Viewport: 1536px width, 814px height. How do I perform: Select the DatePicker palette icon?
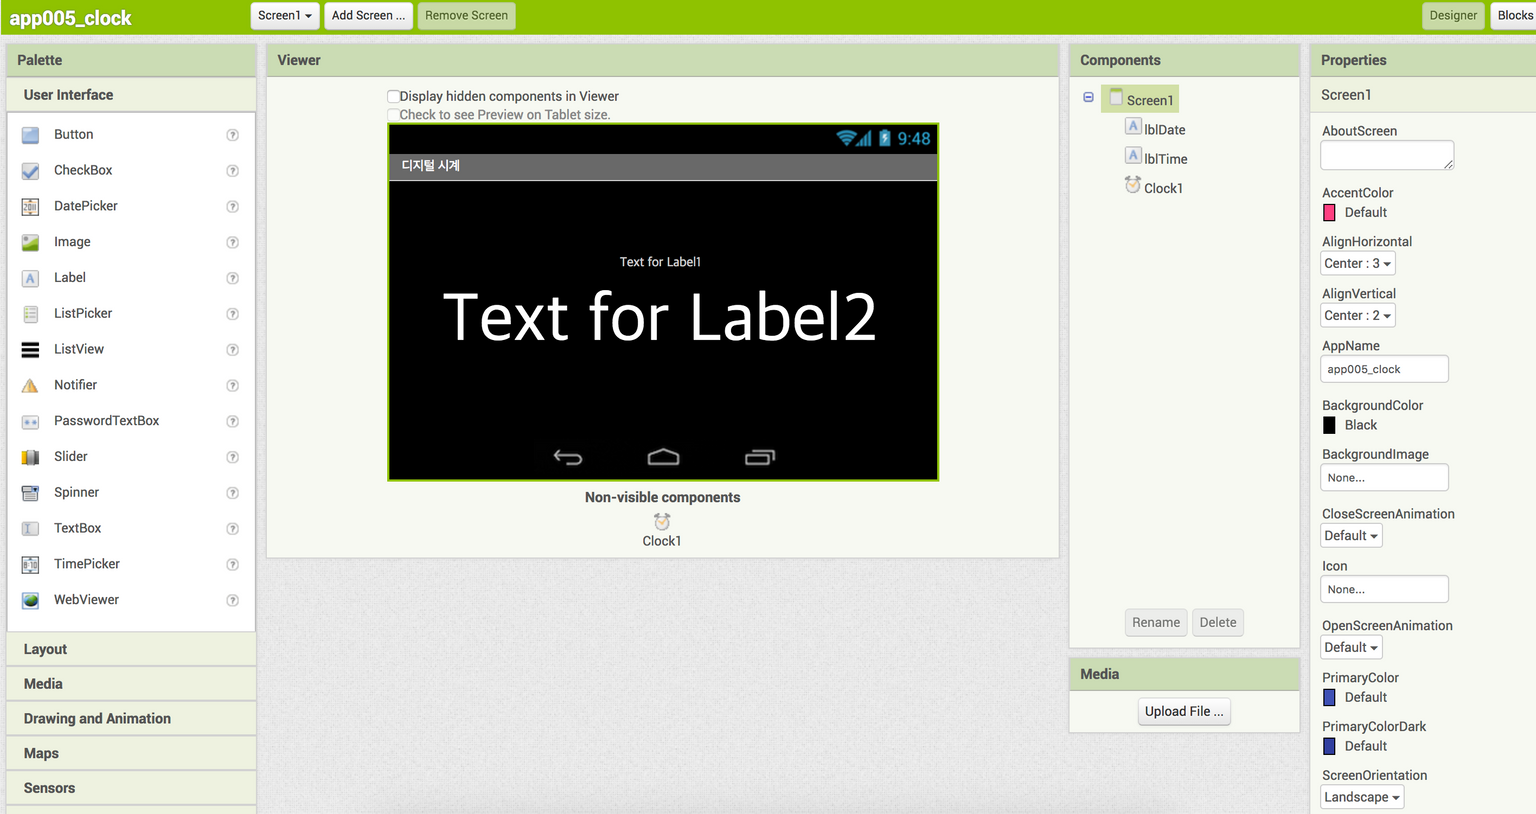pos(31,207)
